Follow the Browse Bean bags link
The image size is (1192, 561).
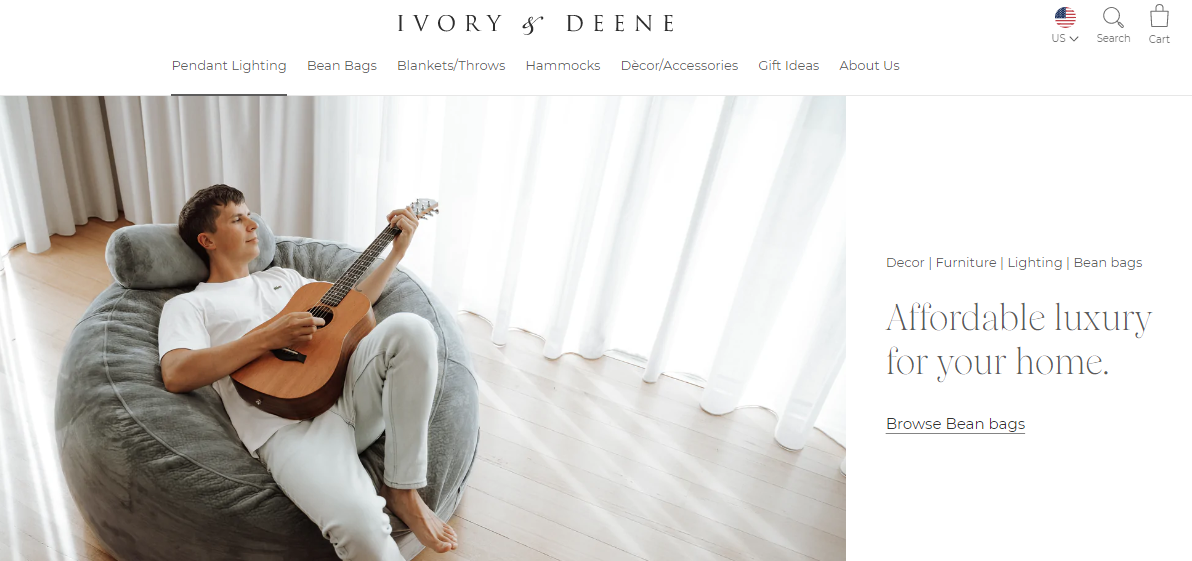point(956,424)
